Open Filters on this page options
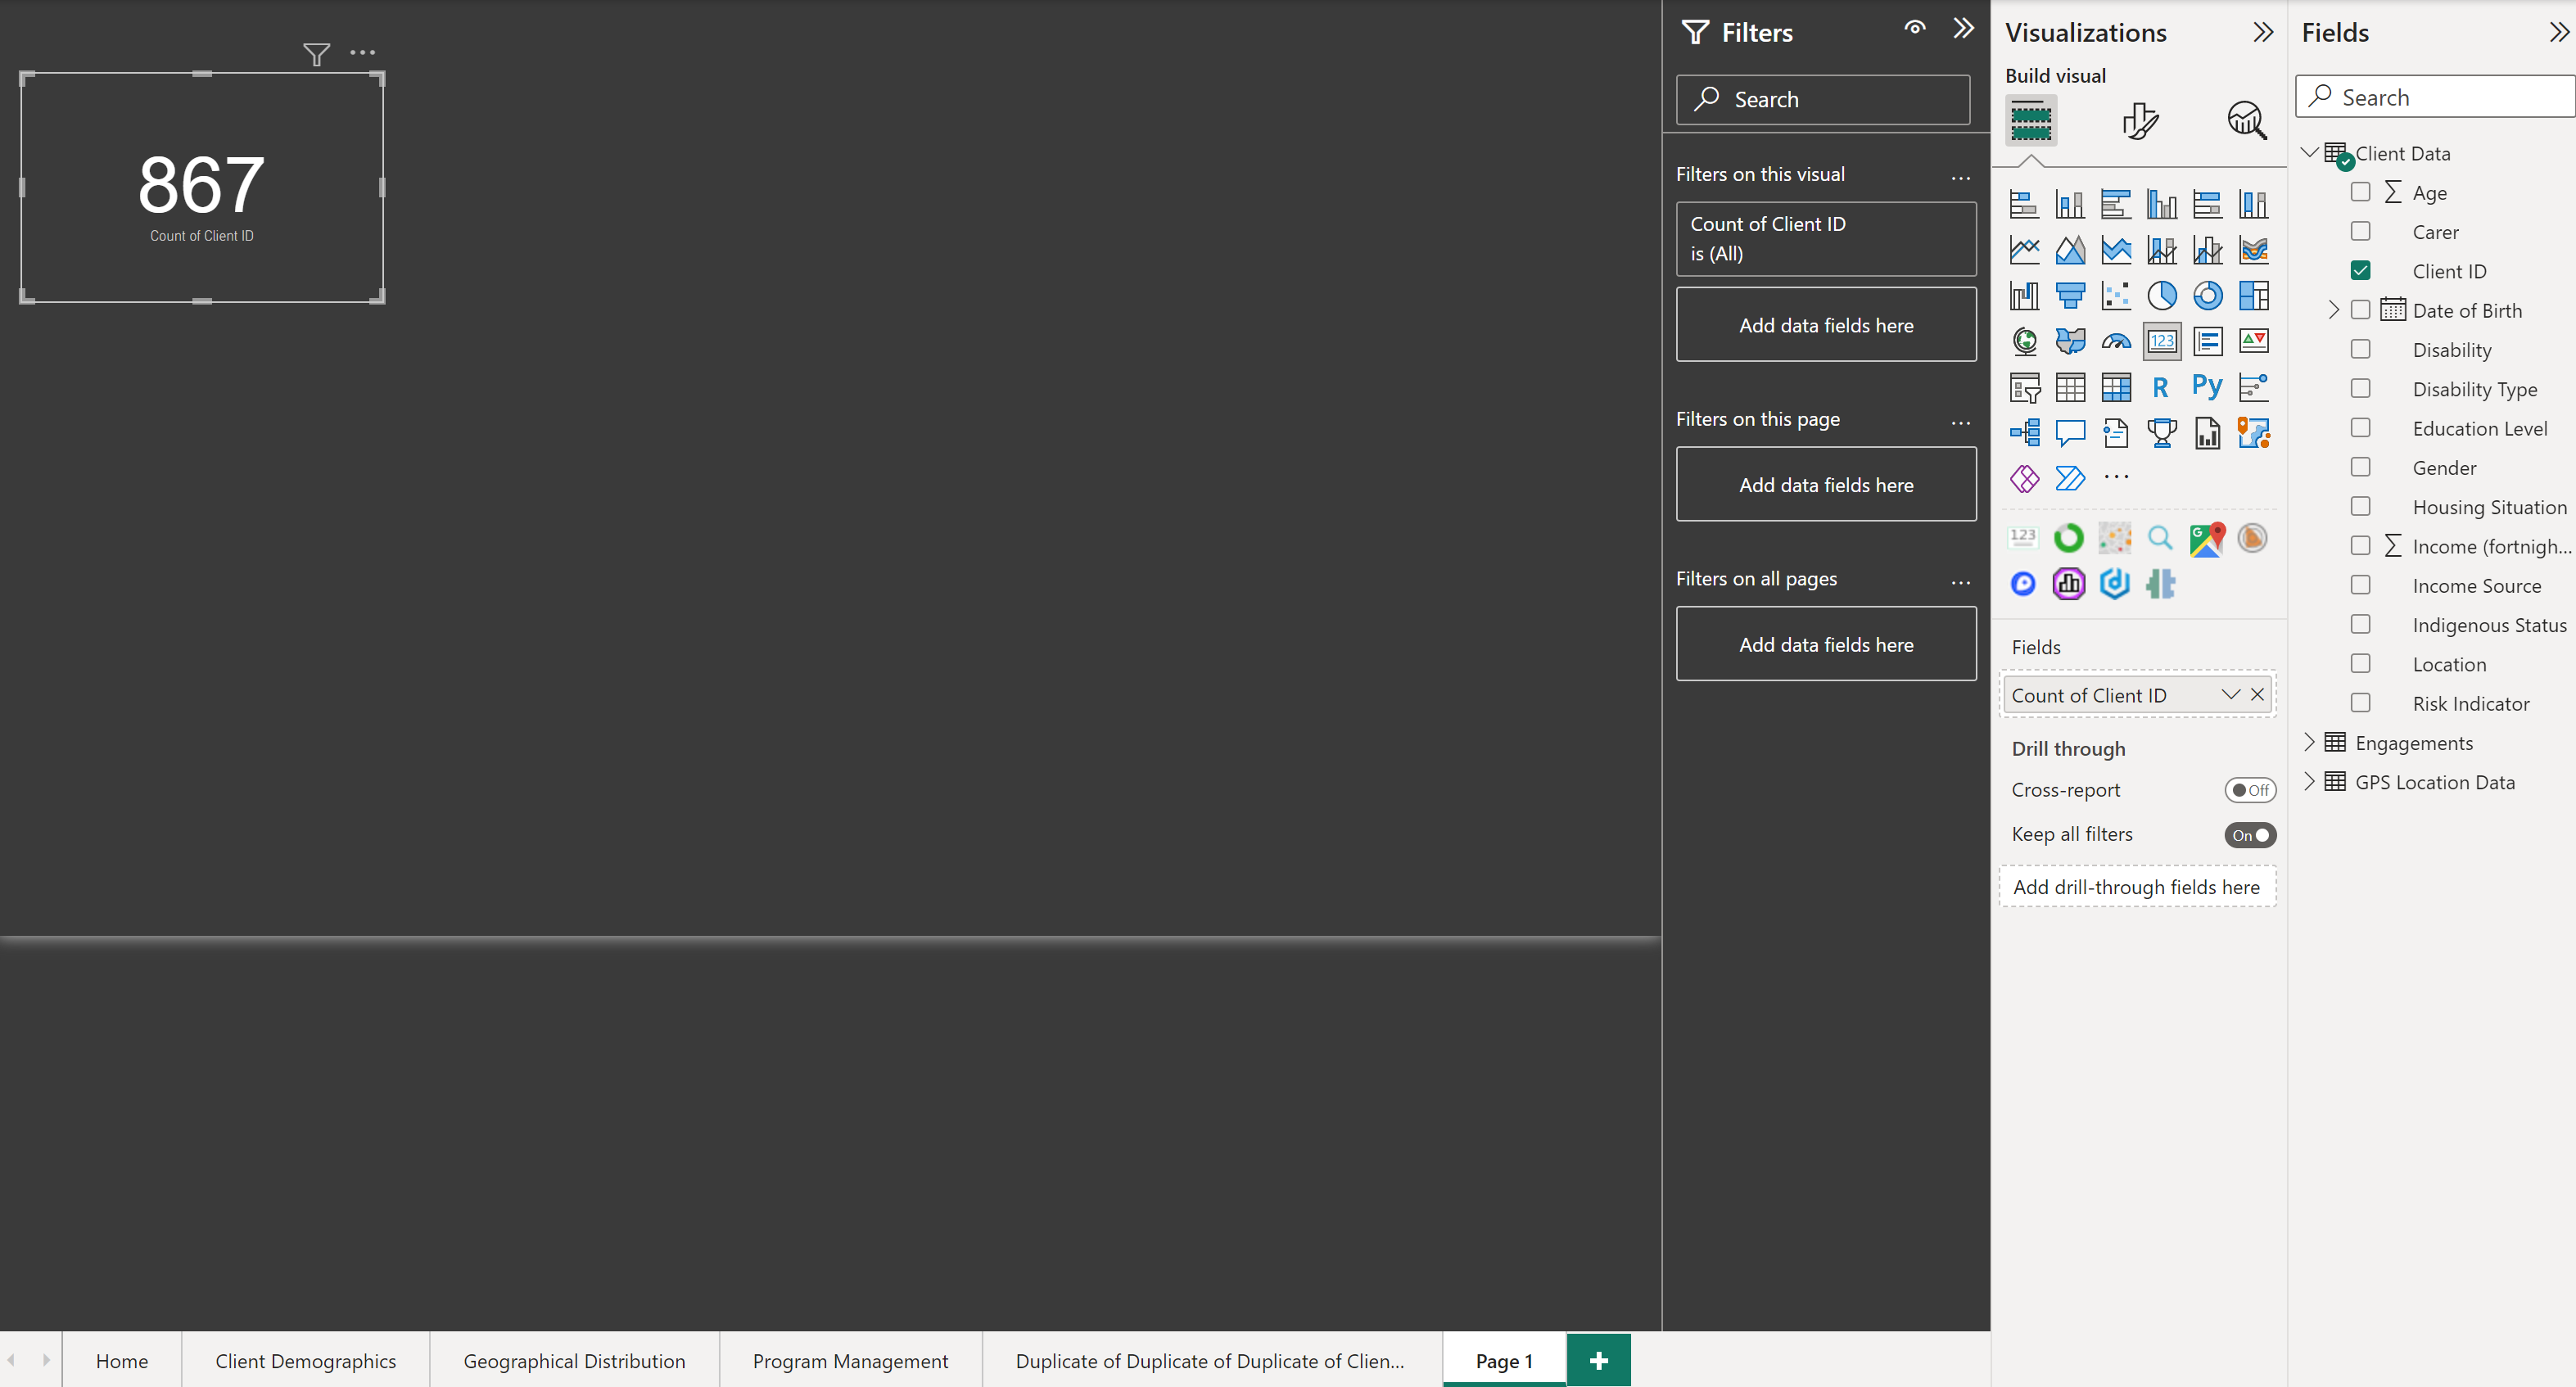Viewport: 2576px width, 1387px height. 1960,423
